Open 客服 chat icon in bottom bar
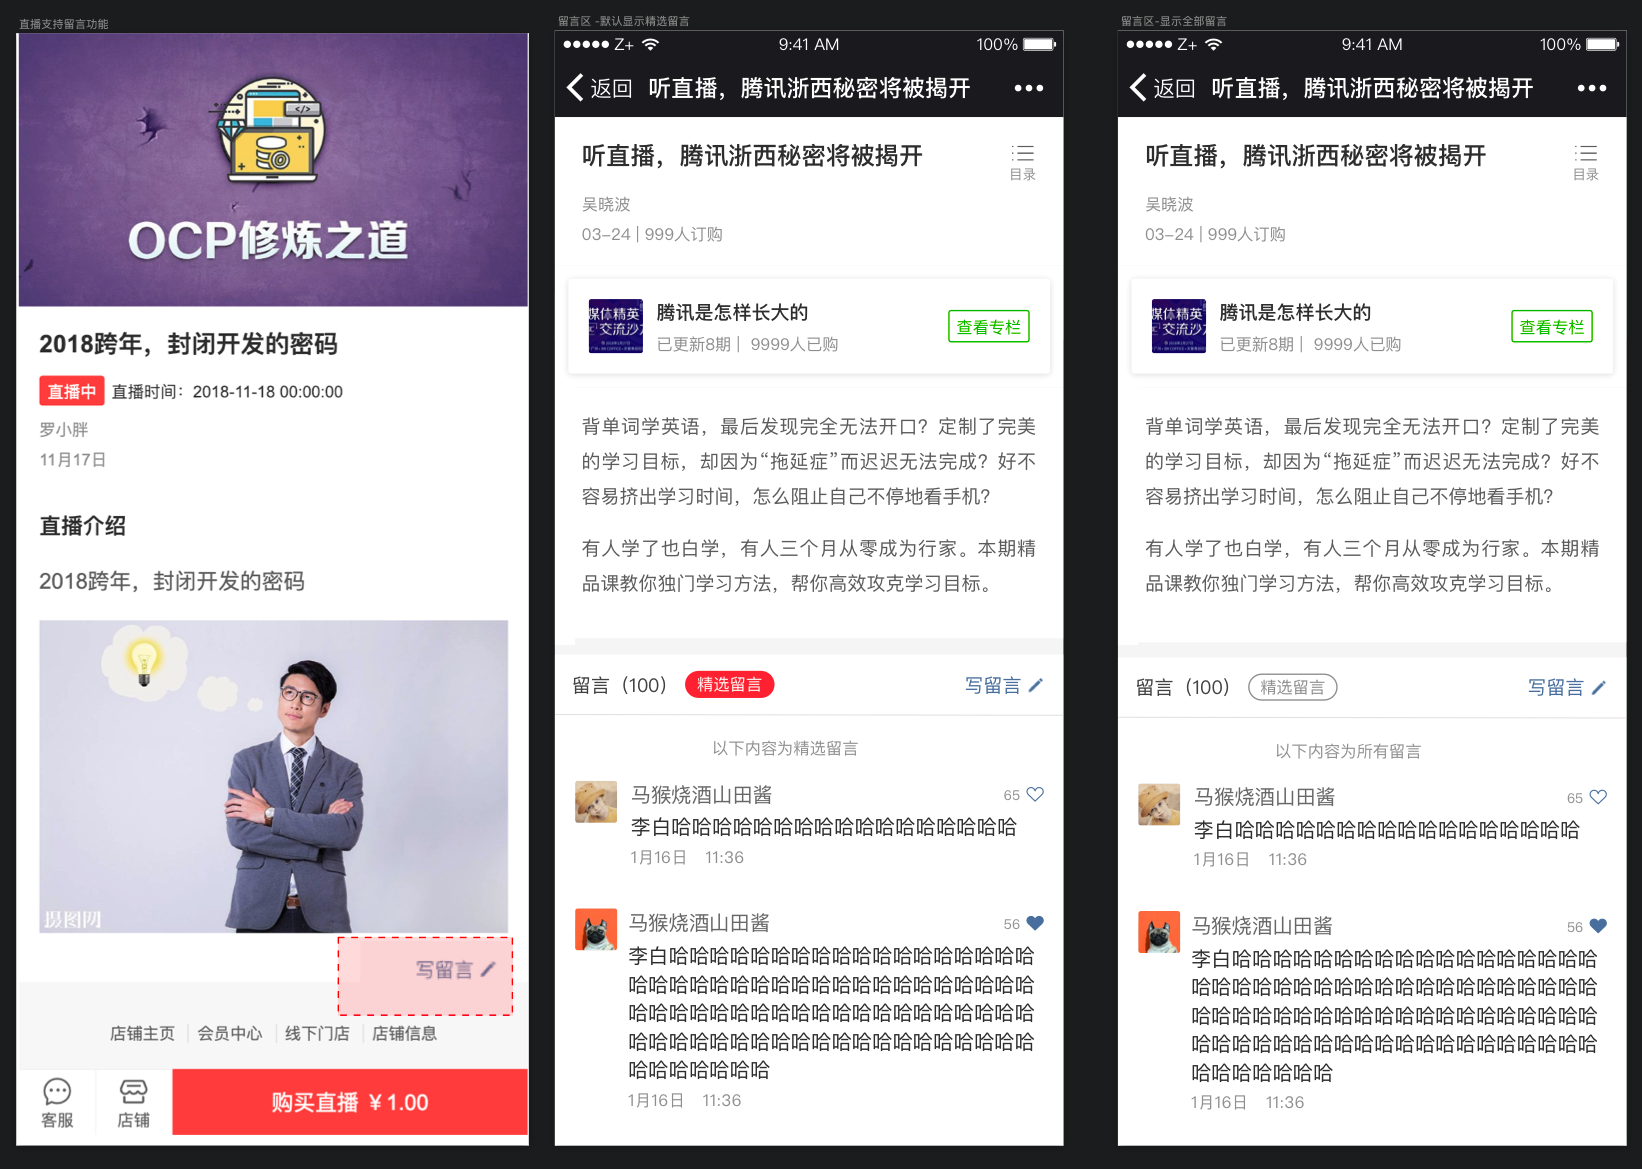 tap(57, 1102)
